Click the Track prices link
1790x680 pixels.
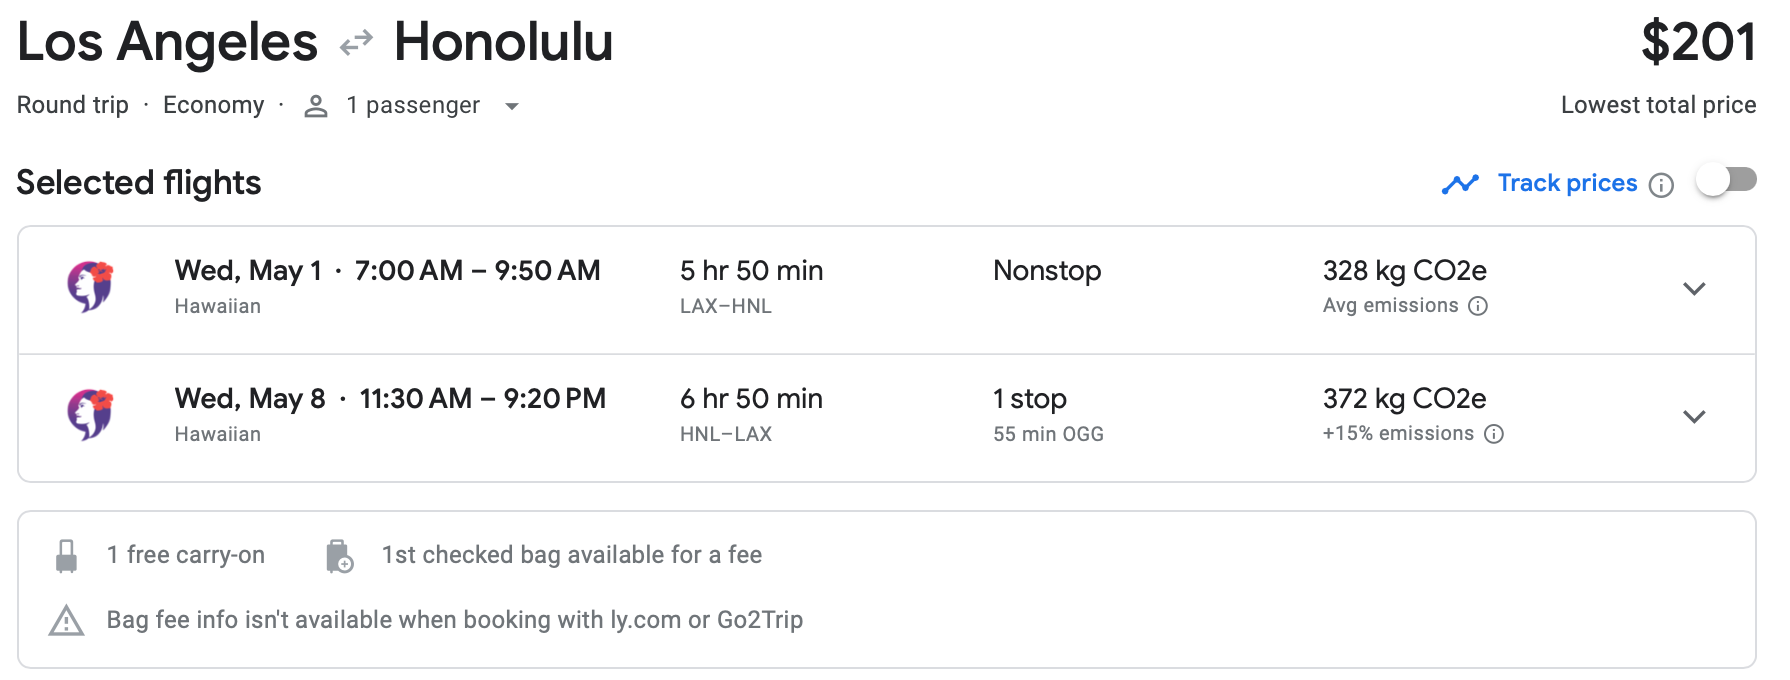(1567, 183)
